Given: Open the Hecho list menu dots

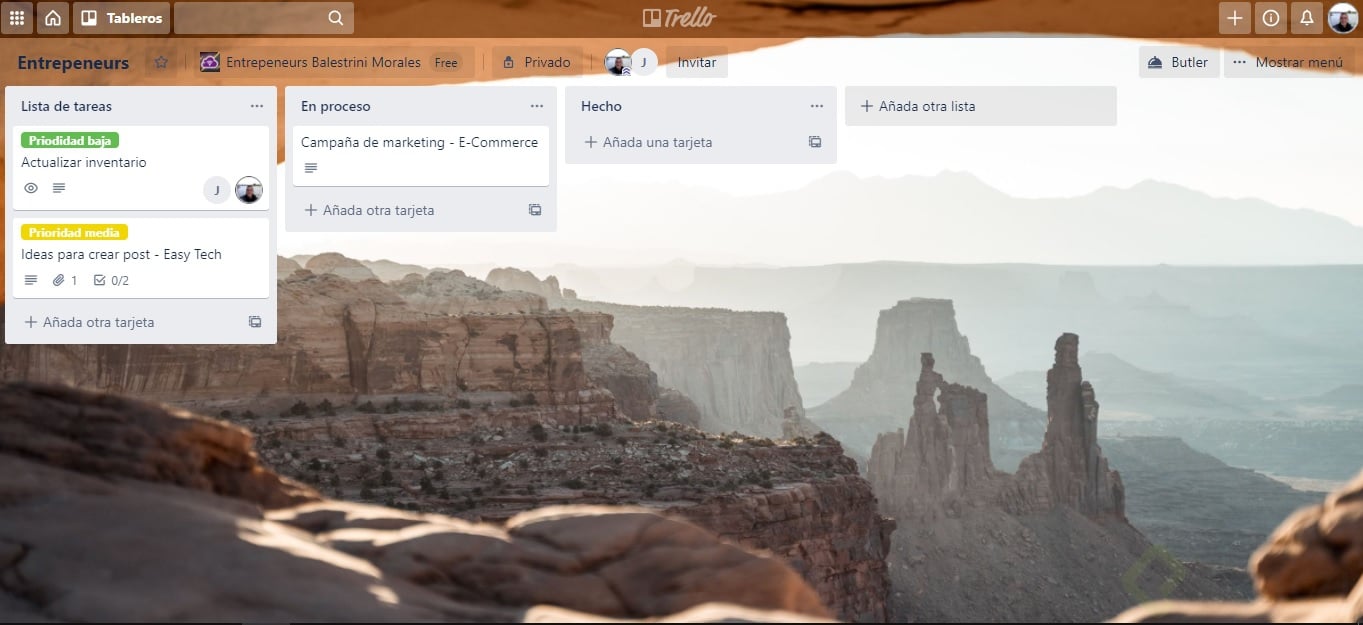Looking at the screenshot, I should tap(817, 105).
